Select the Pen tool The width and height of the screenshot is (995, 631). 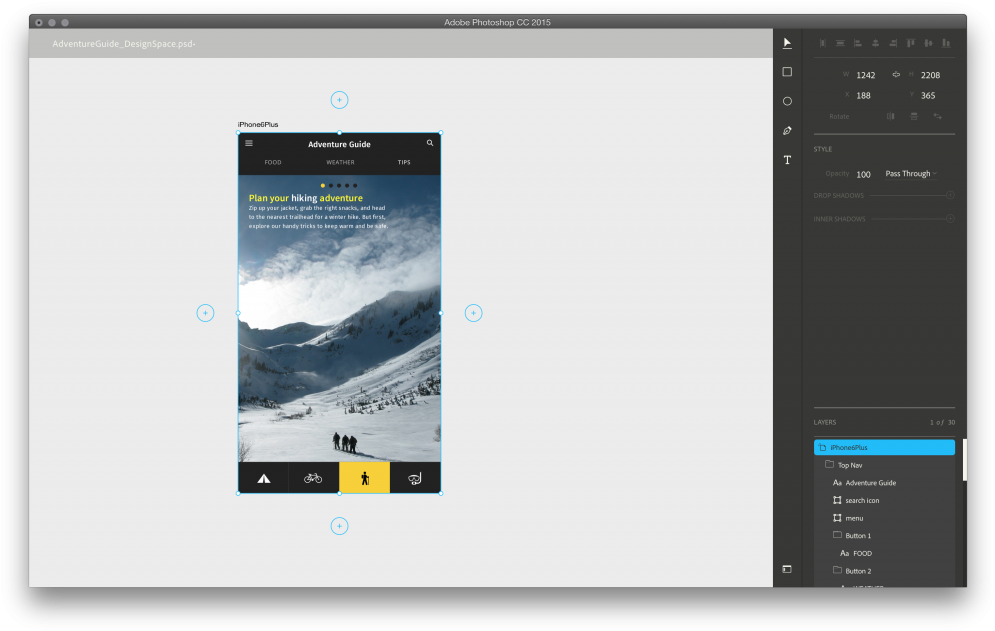(787, 130)
